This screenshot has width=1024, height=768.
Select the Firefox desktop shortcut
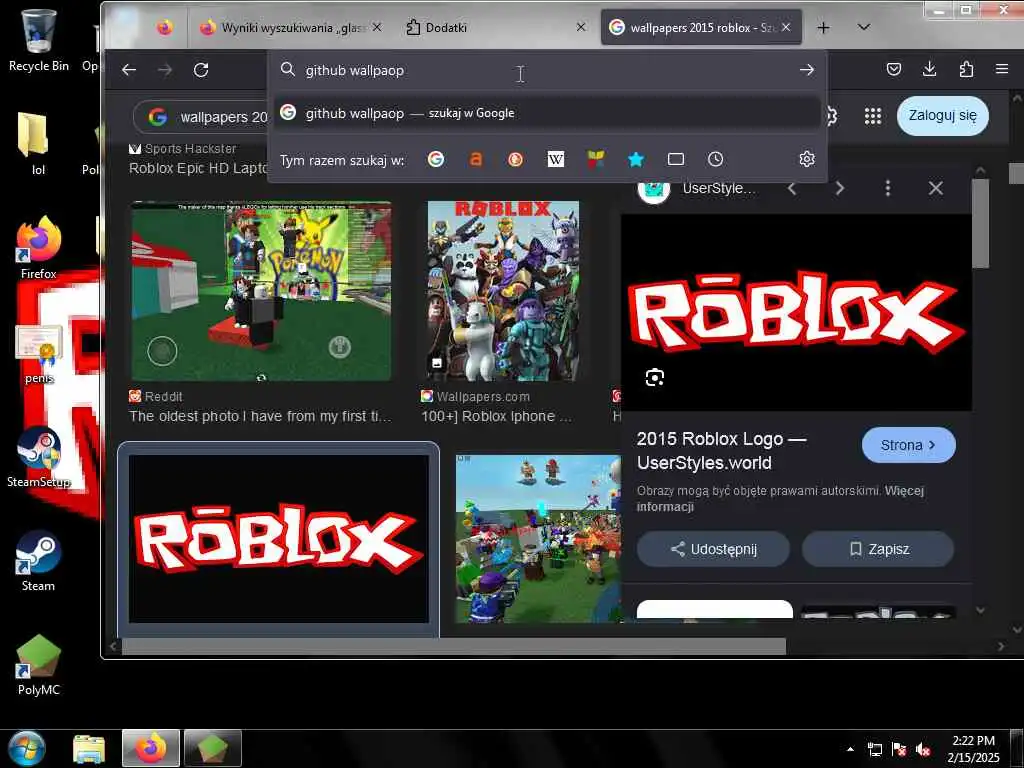click(39, 248)
